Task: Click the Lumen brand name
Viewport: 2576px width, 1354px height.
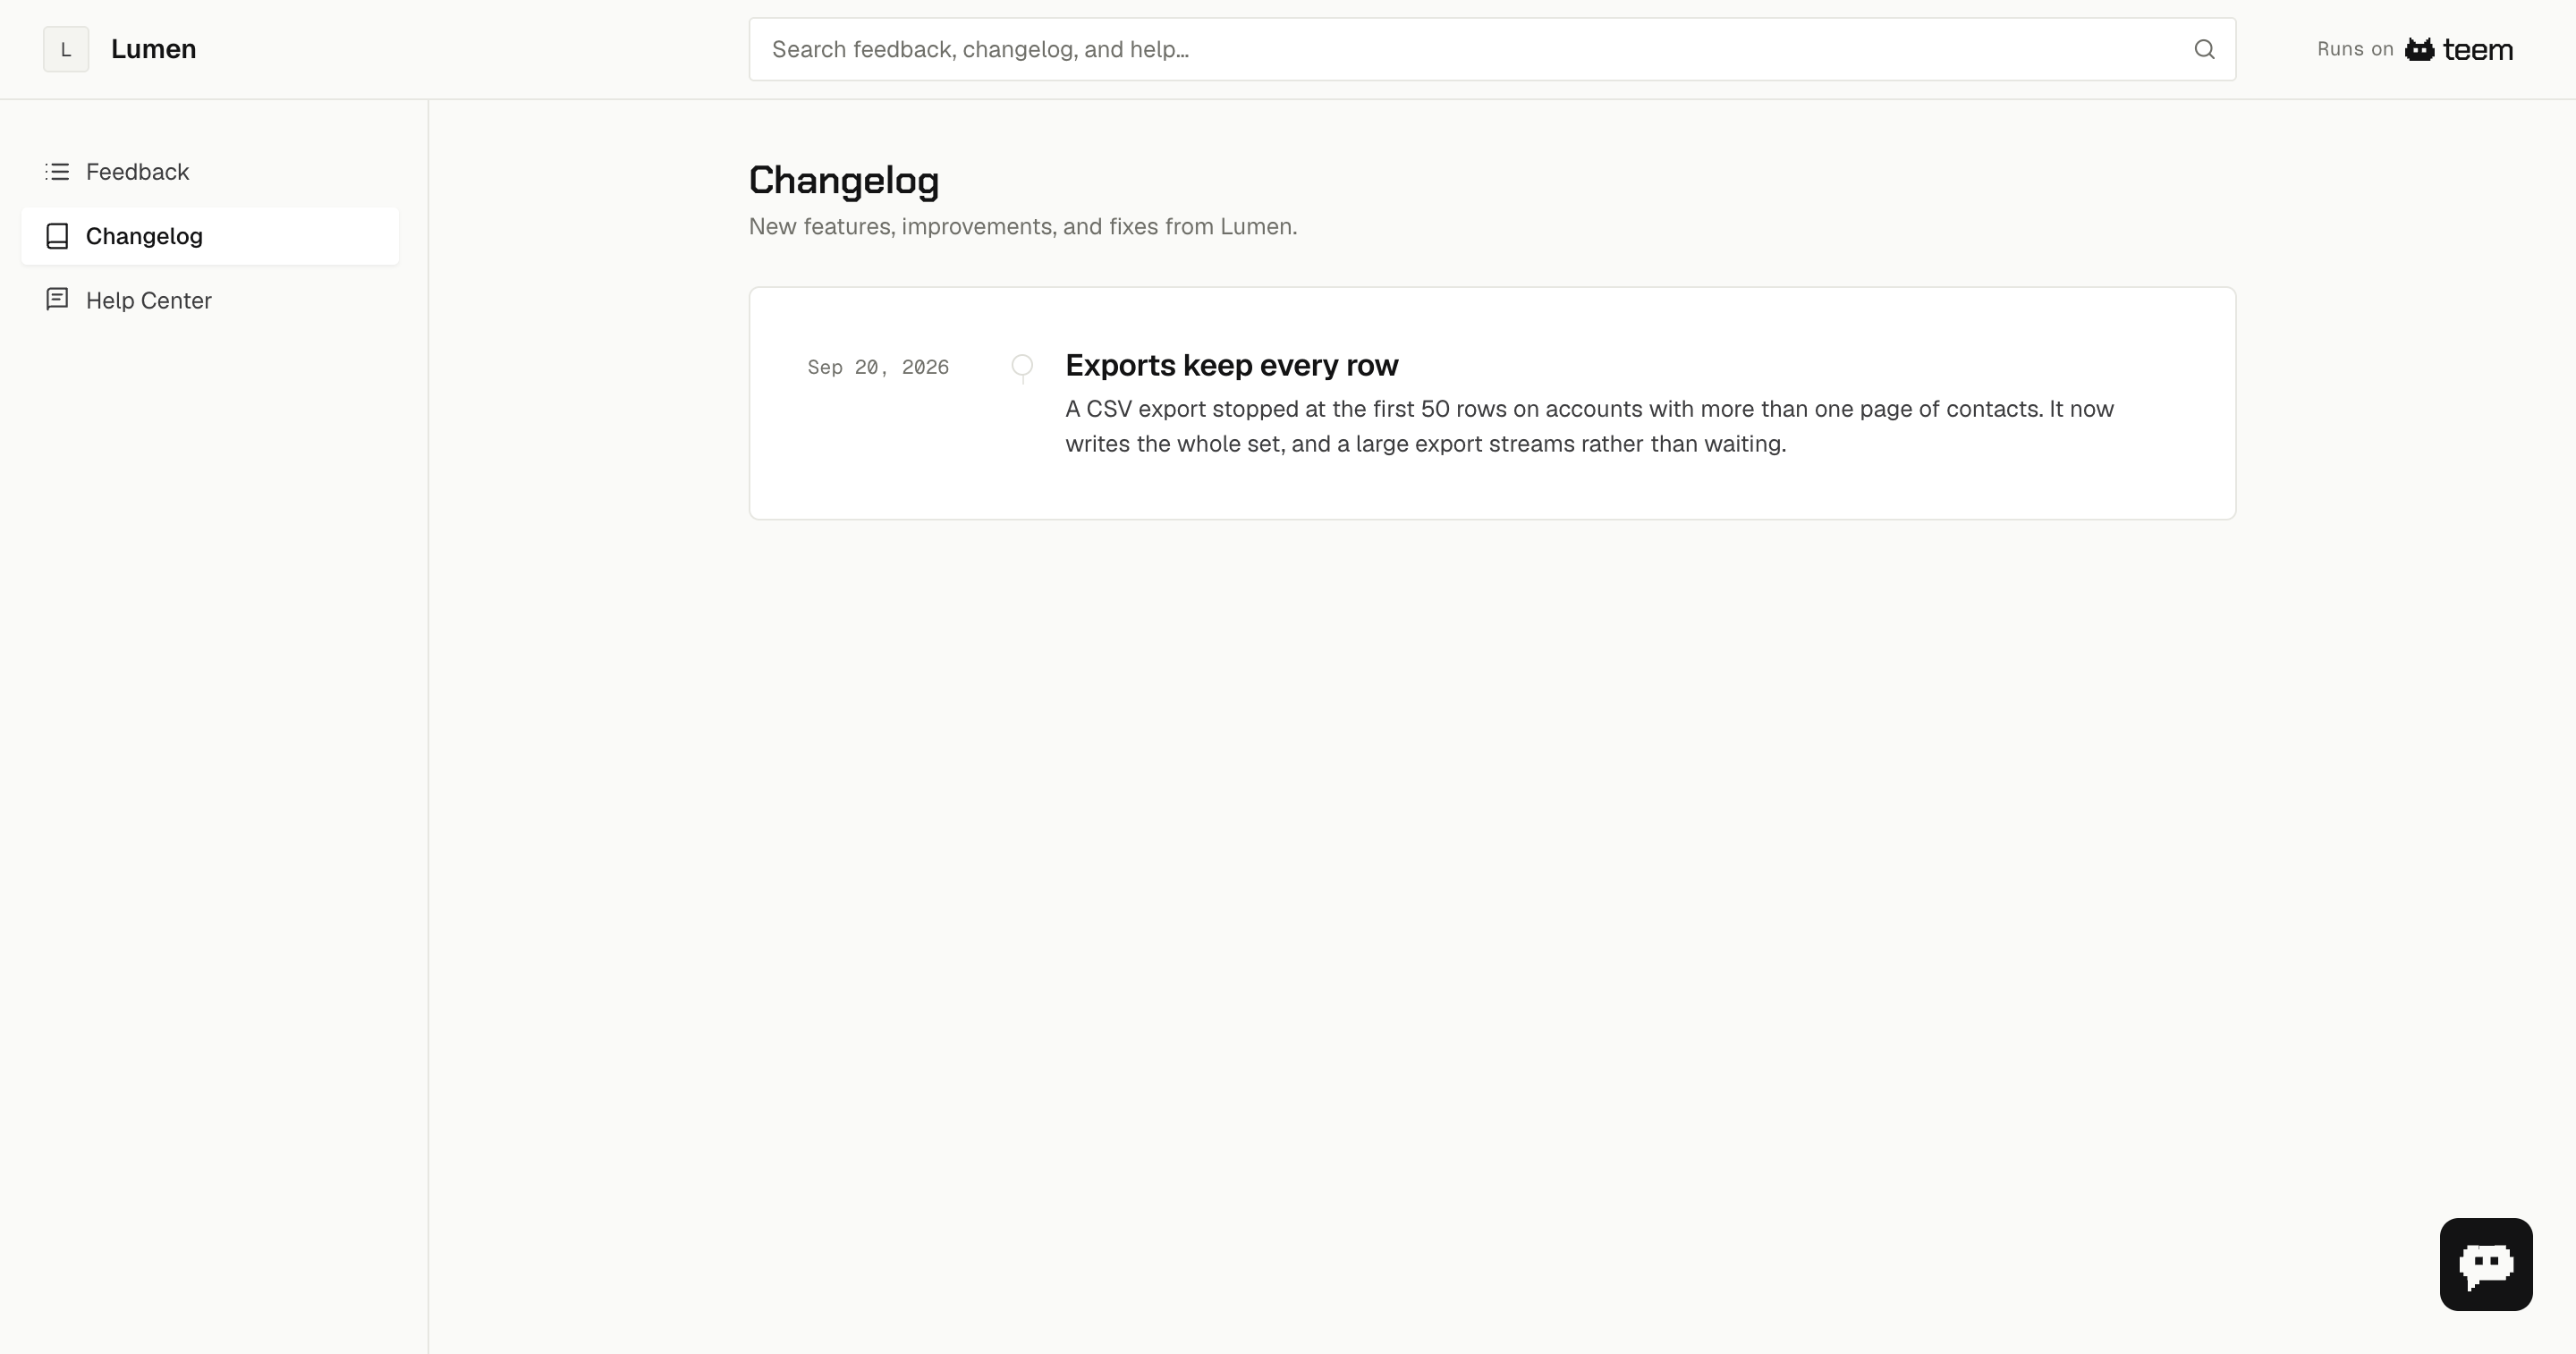Action: 153,49
